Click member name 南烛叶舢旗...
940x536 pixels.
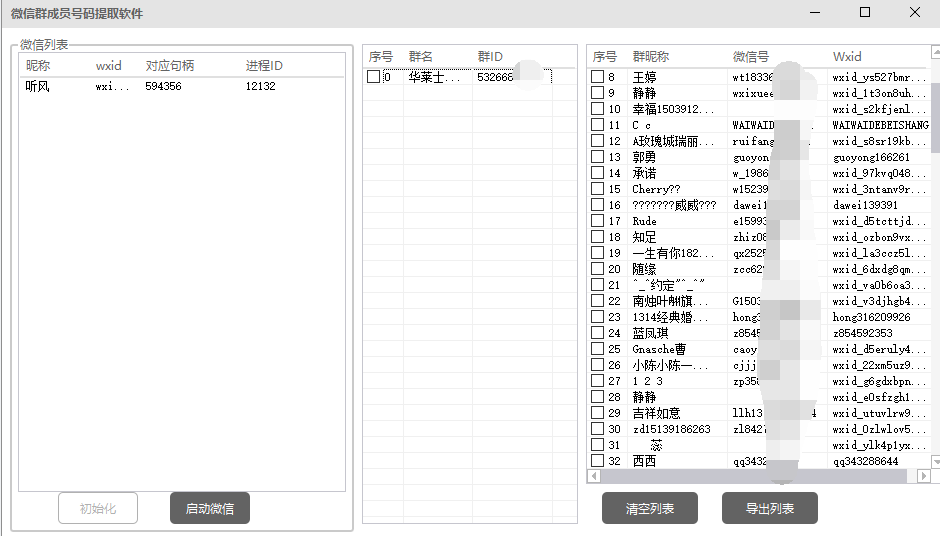click(x=670, y=301)
